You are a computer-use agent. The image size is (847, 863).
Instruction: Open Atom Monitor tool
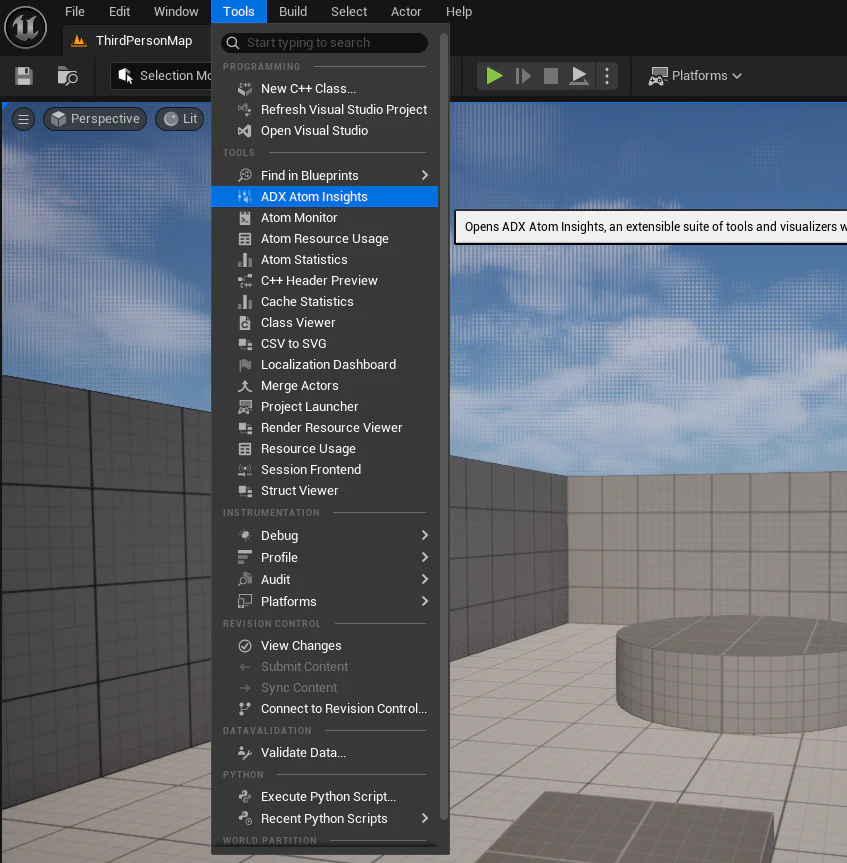[x=325, y=217]
